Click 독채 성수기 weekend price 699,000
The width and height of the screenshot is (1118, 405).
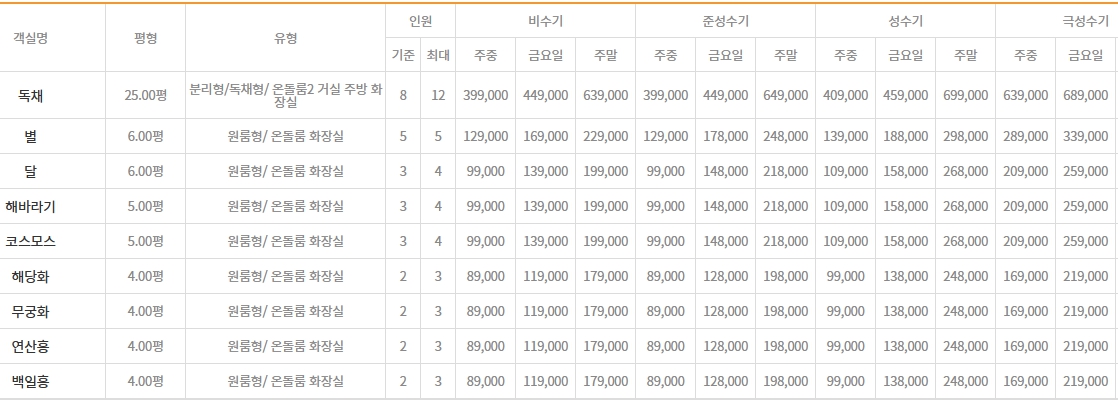(965, 95)
